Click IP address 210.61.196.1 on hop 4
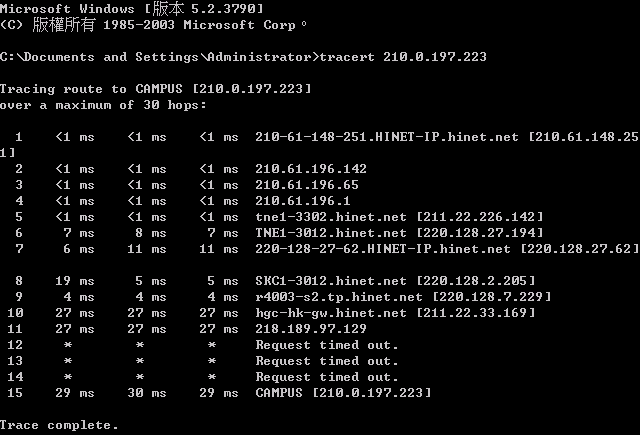Screen dimensions: 640x435 pyautogui.click(x=303, y=200)
